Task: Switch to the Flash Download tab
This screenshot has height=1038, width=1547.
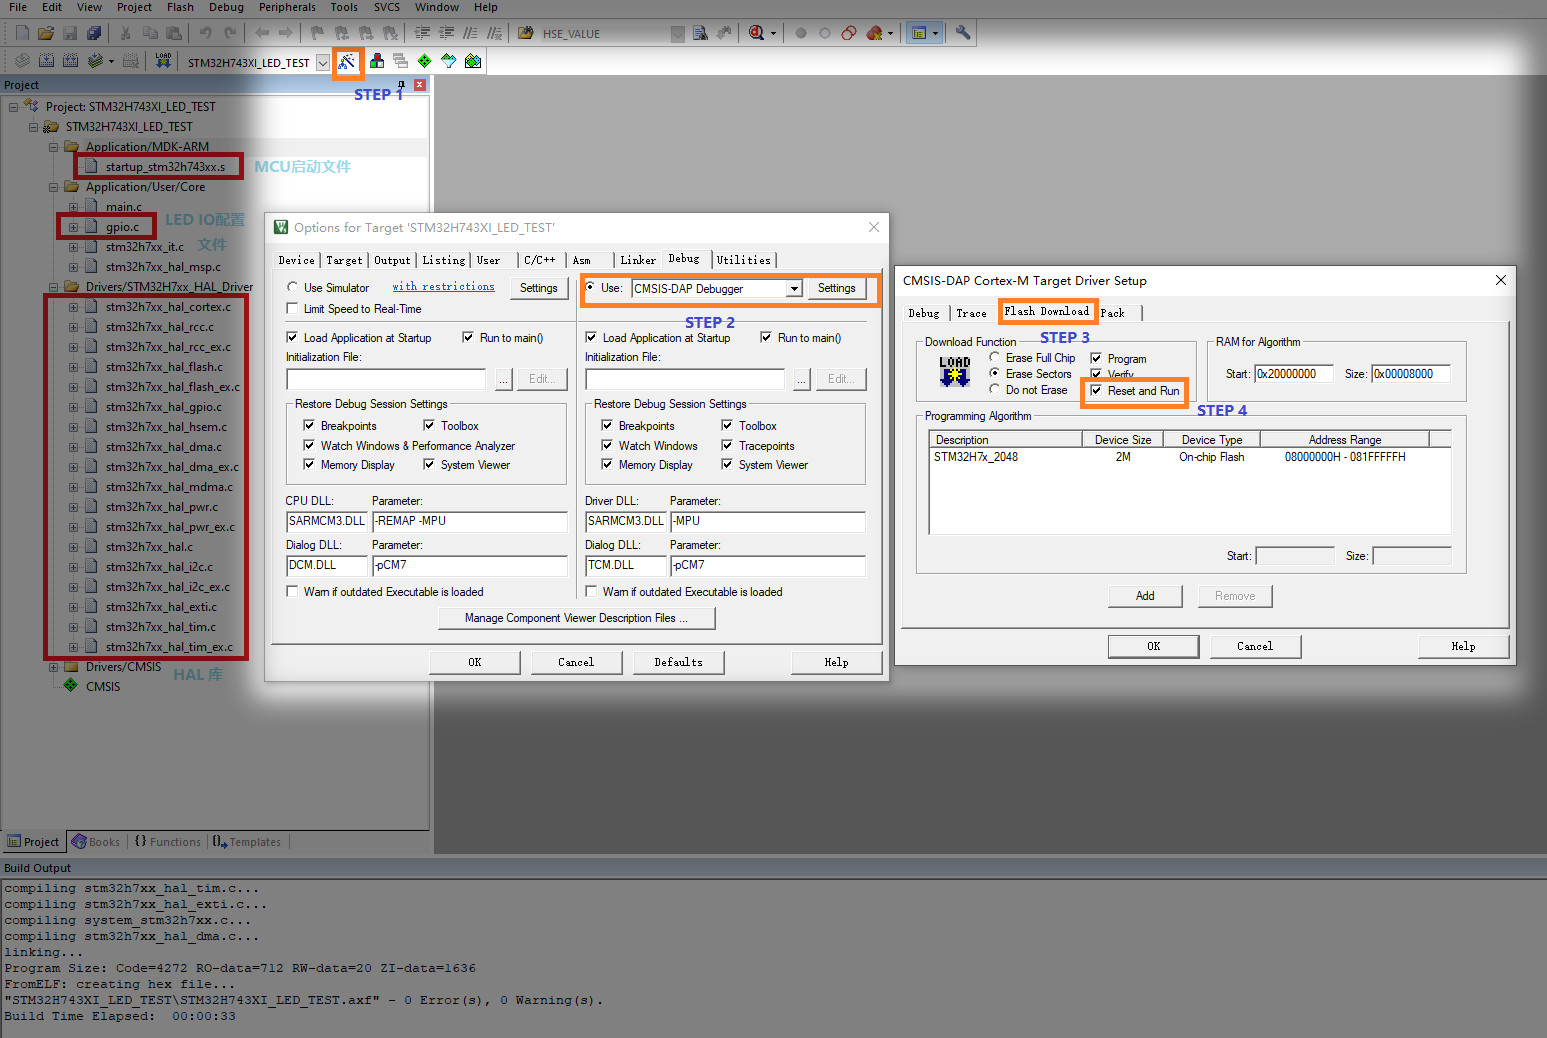Action: 1047,312
